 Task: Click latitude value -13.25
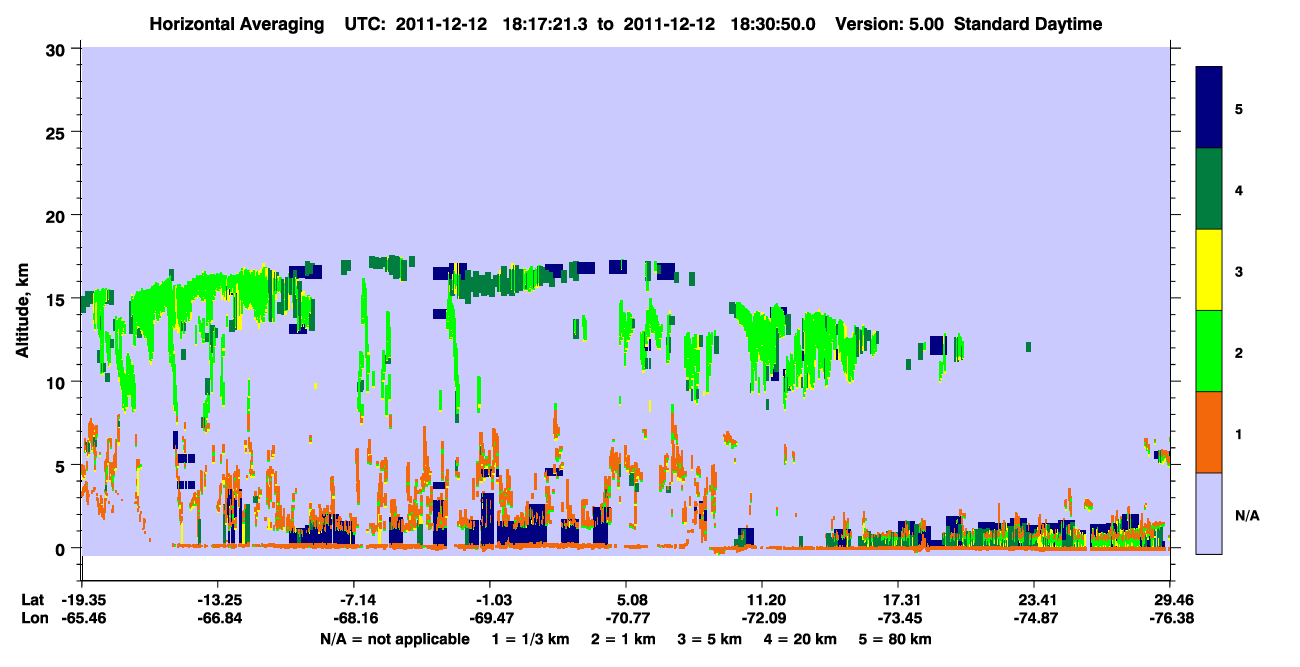(217, 600)
